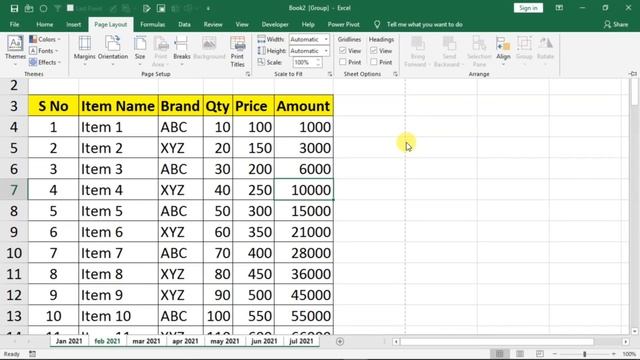Switch to the Power Pivot tab
The image size is (640, 360).
tap(343, 24)
